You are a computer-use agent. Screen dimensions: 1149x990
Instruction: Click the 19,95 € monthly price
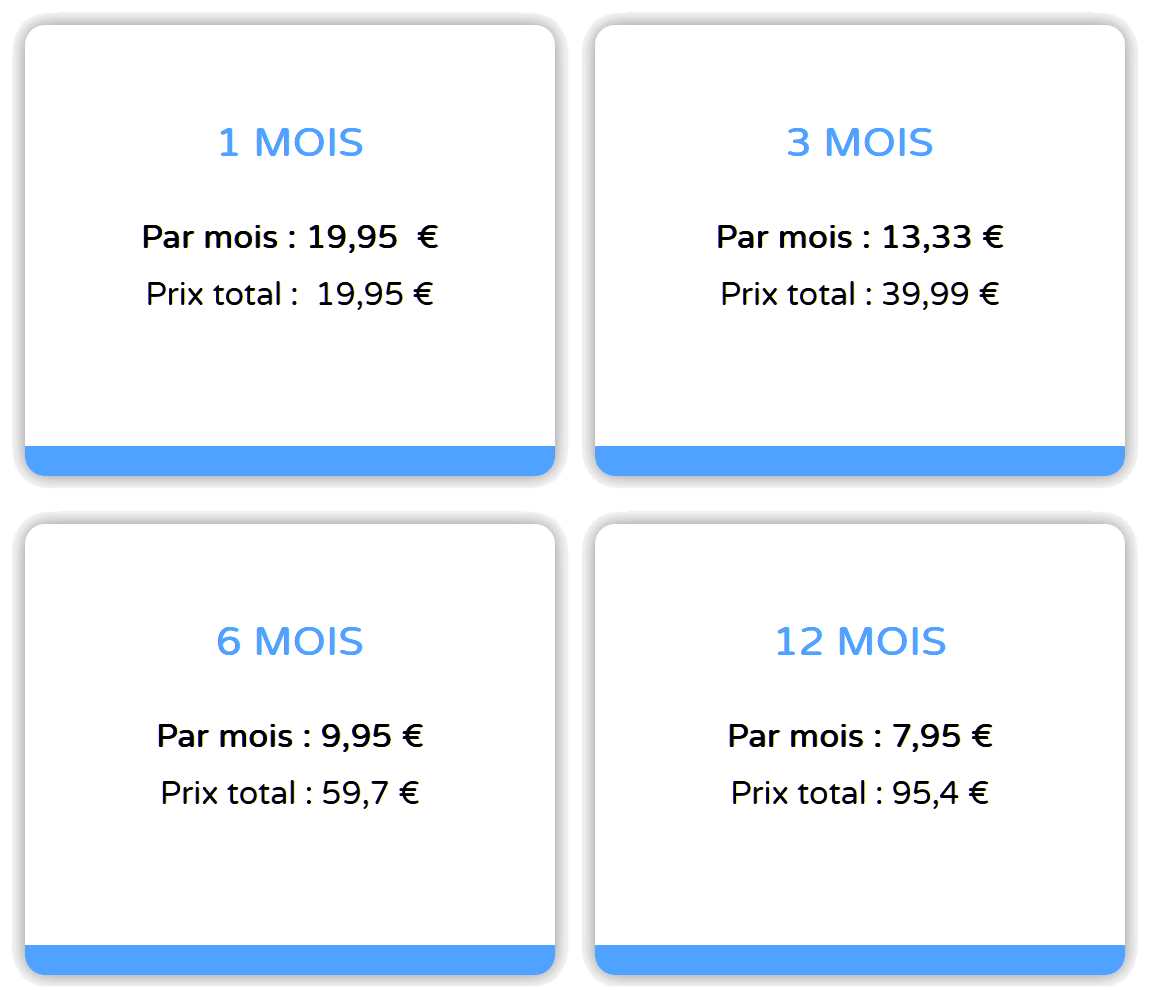[290, 237]
